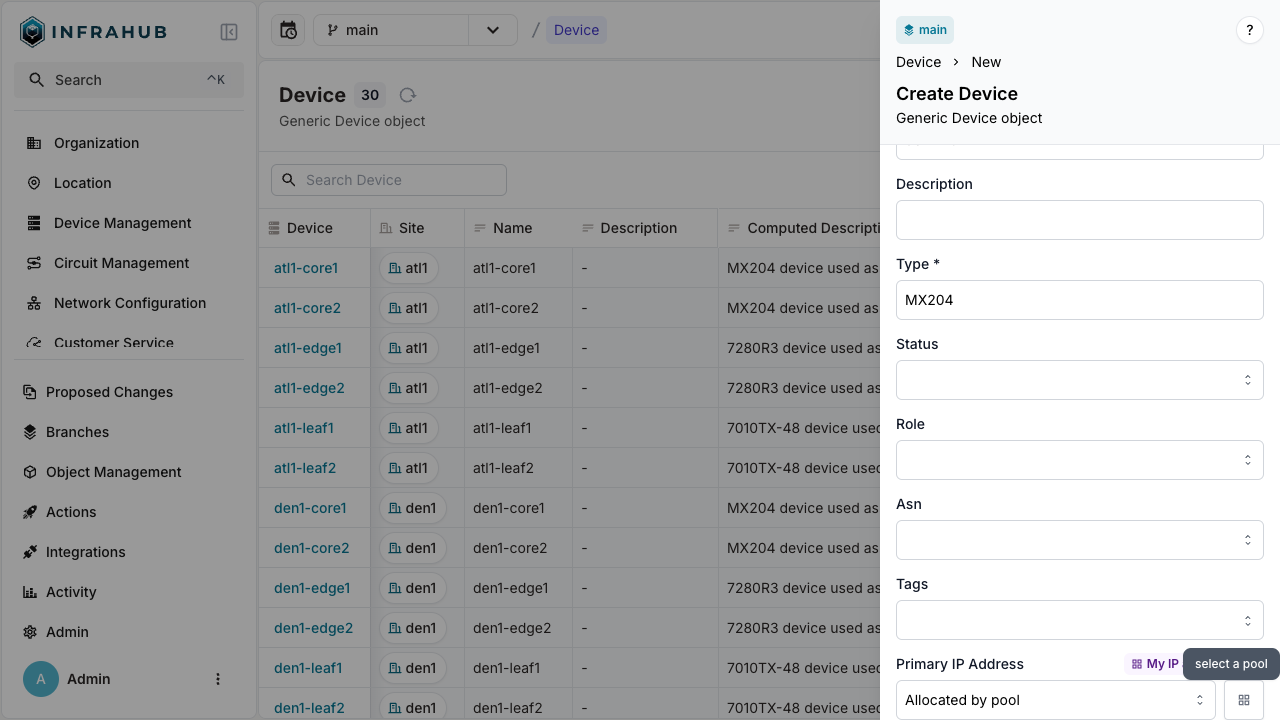1280x720 pixels.
Task: Click the Description input field
Action: [x=1080, y=220]
